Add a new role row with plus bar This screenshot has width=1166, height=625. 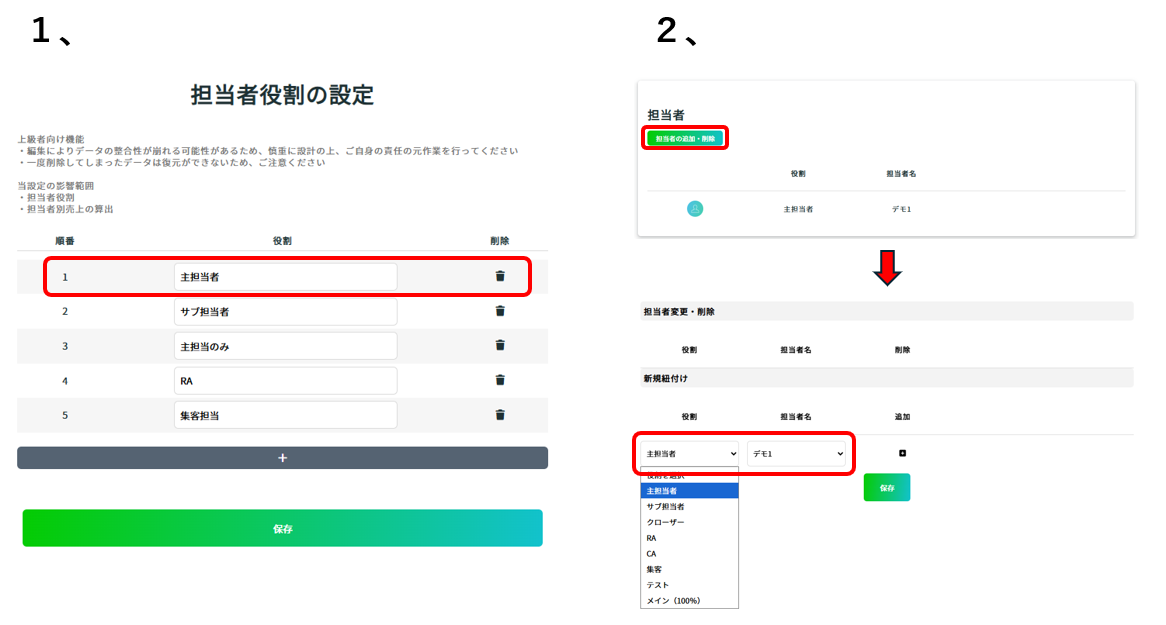pyautogui.click(x=282, y=458)
